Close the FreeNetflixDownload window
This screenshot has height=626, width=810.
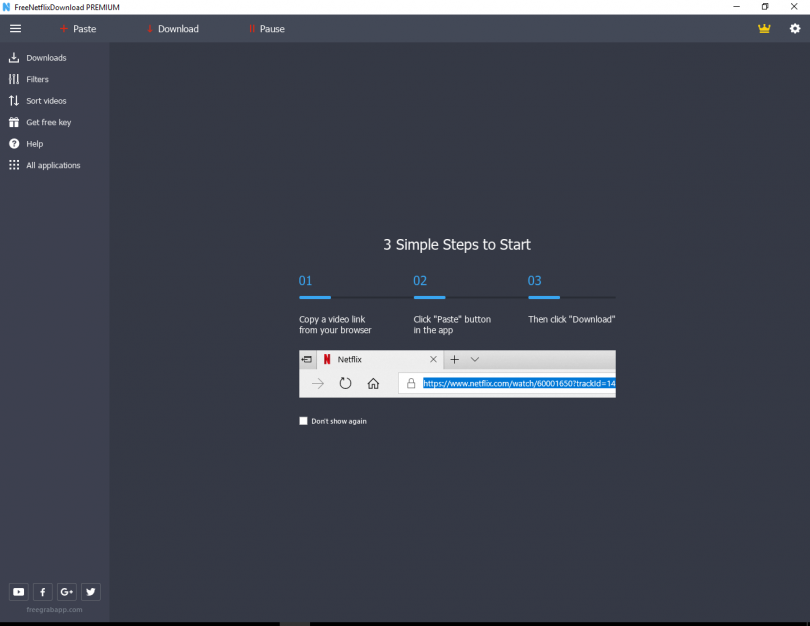point(794,7)
